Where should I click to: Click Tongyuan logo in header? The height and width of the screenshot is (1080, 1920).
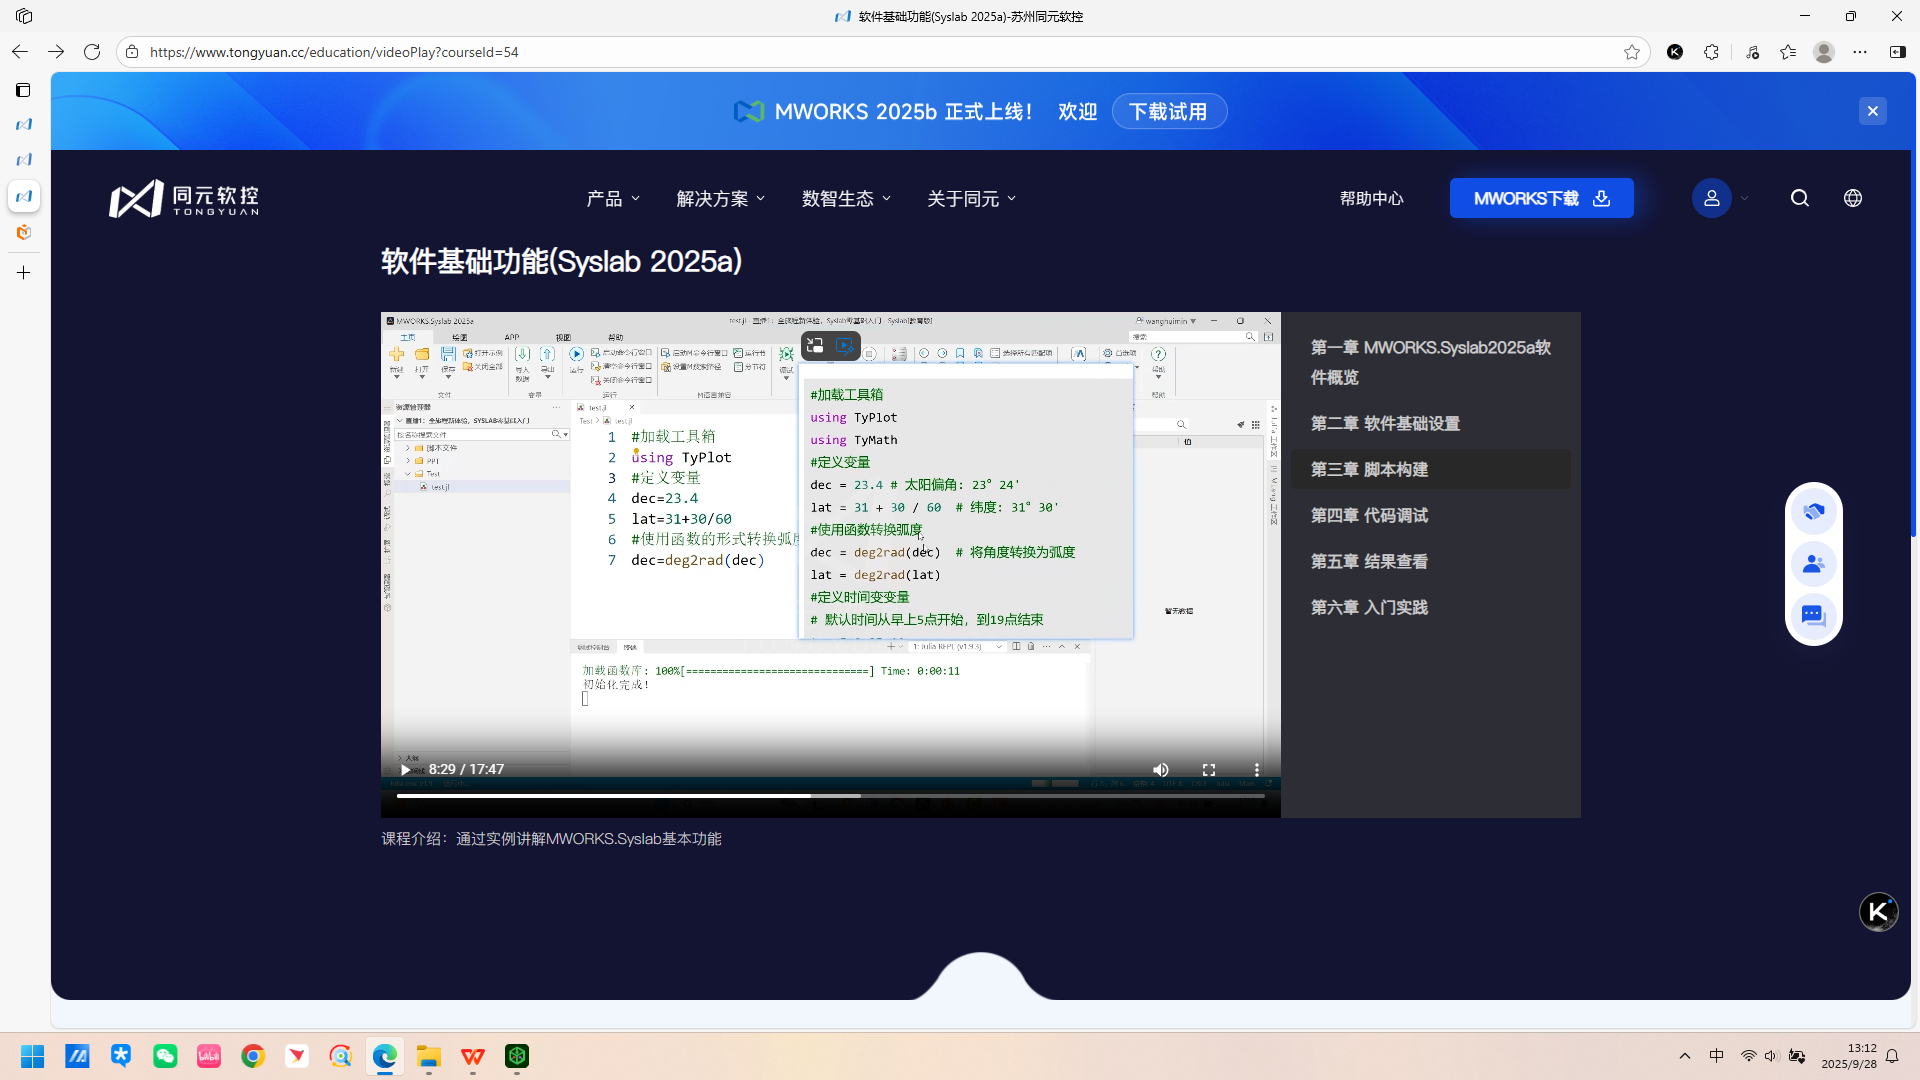pyautogui.click(x=184, y=199)
